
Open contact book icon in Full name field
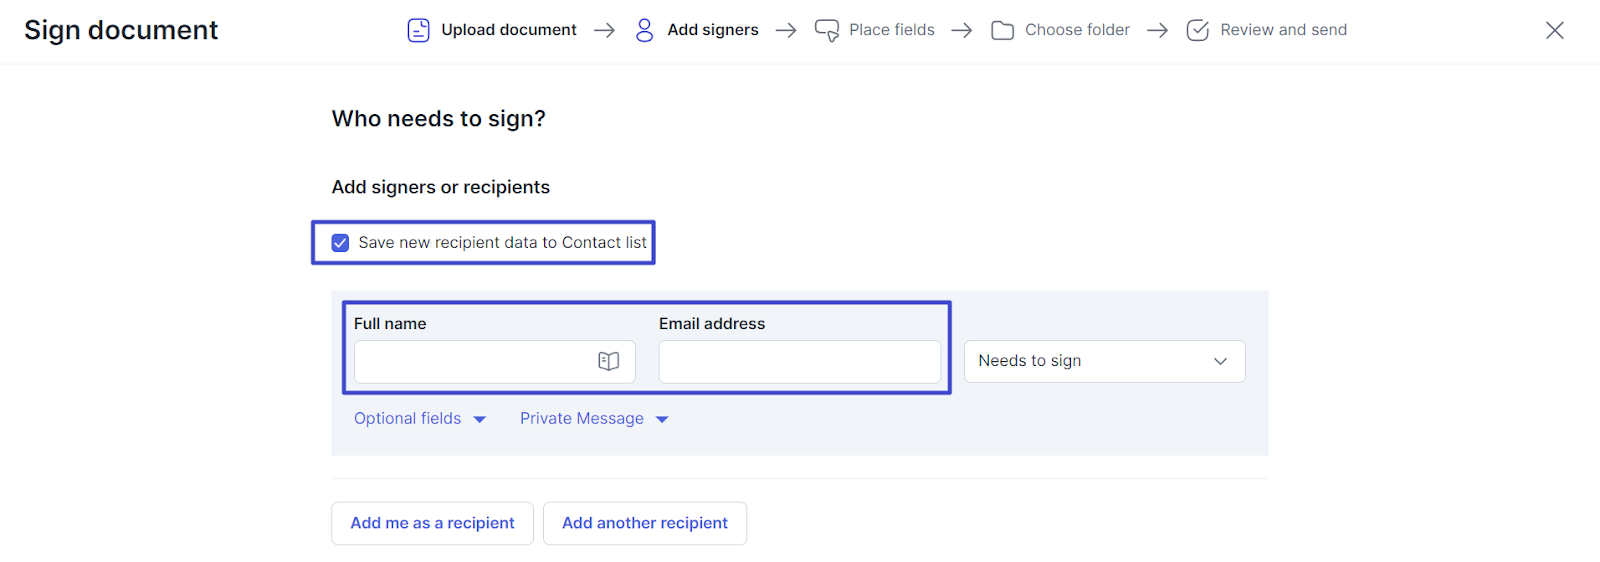coord(608,361)
